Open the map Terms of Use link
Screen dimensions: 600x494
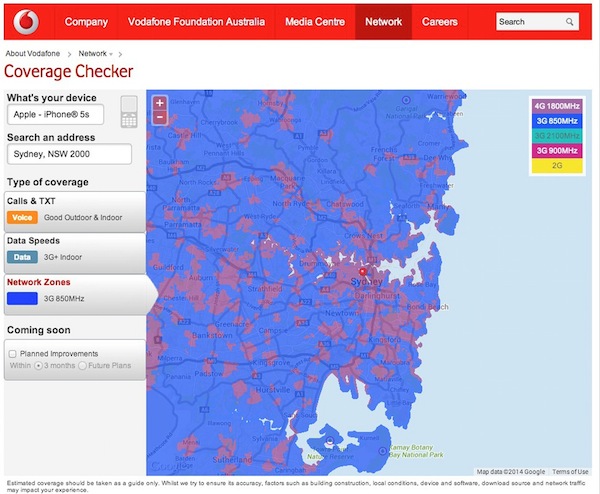click(x=570, y=471)
